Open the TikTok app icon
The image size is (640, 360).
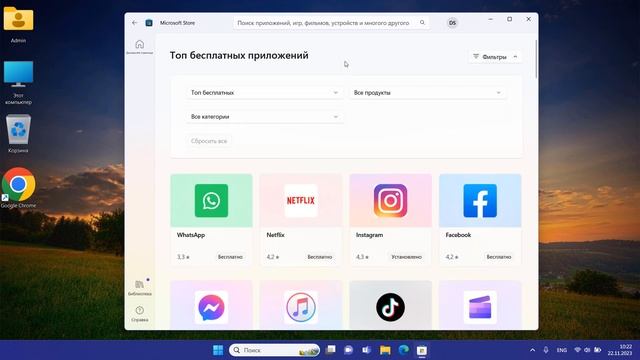391,307
